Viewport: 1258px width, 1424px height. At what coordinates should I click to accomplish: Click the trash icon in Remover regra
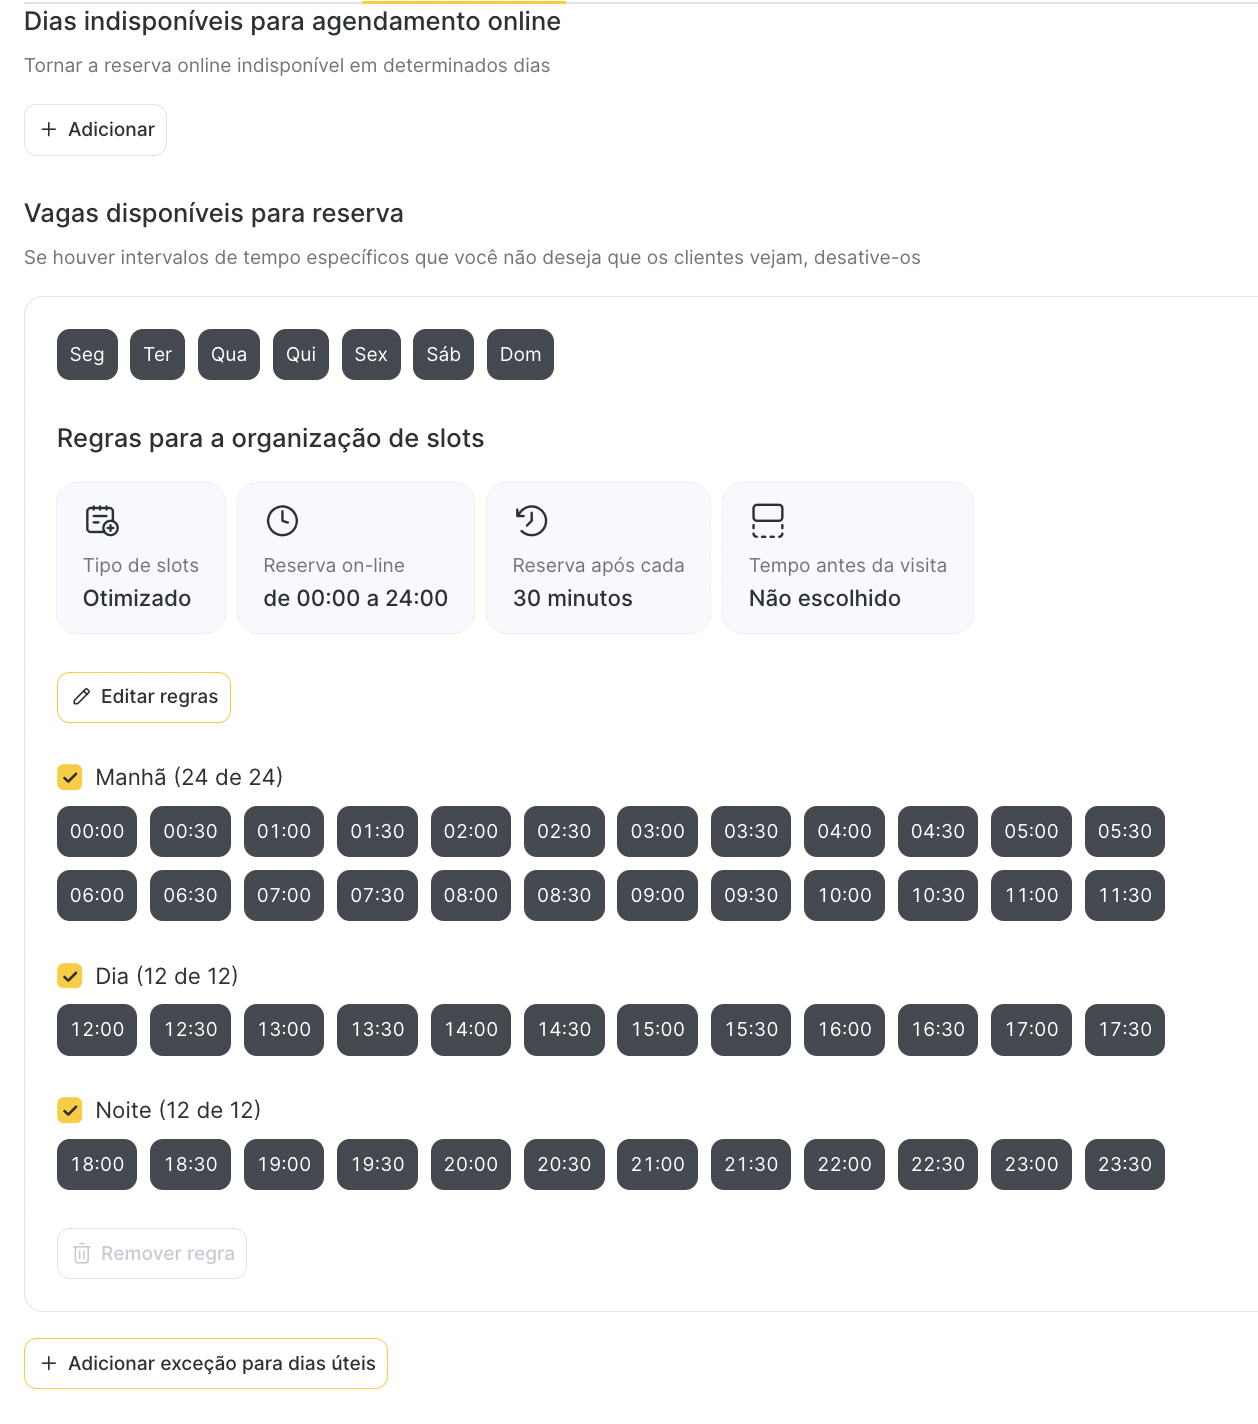coord(82,1254)
